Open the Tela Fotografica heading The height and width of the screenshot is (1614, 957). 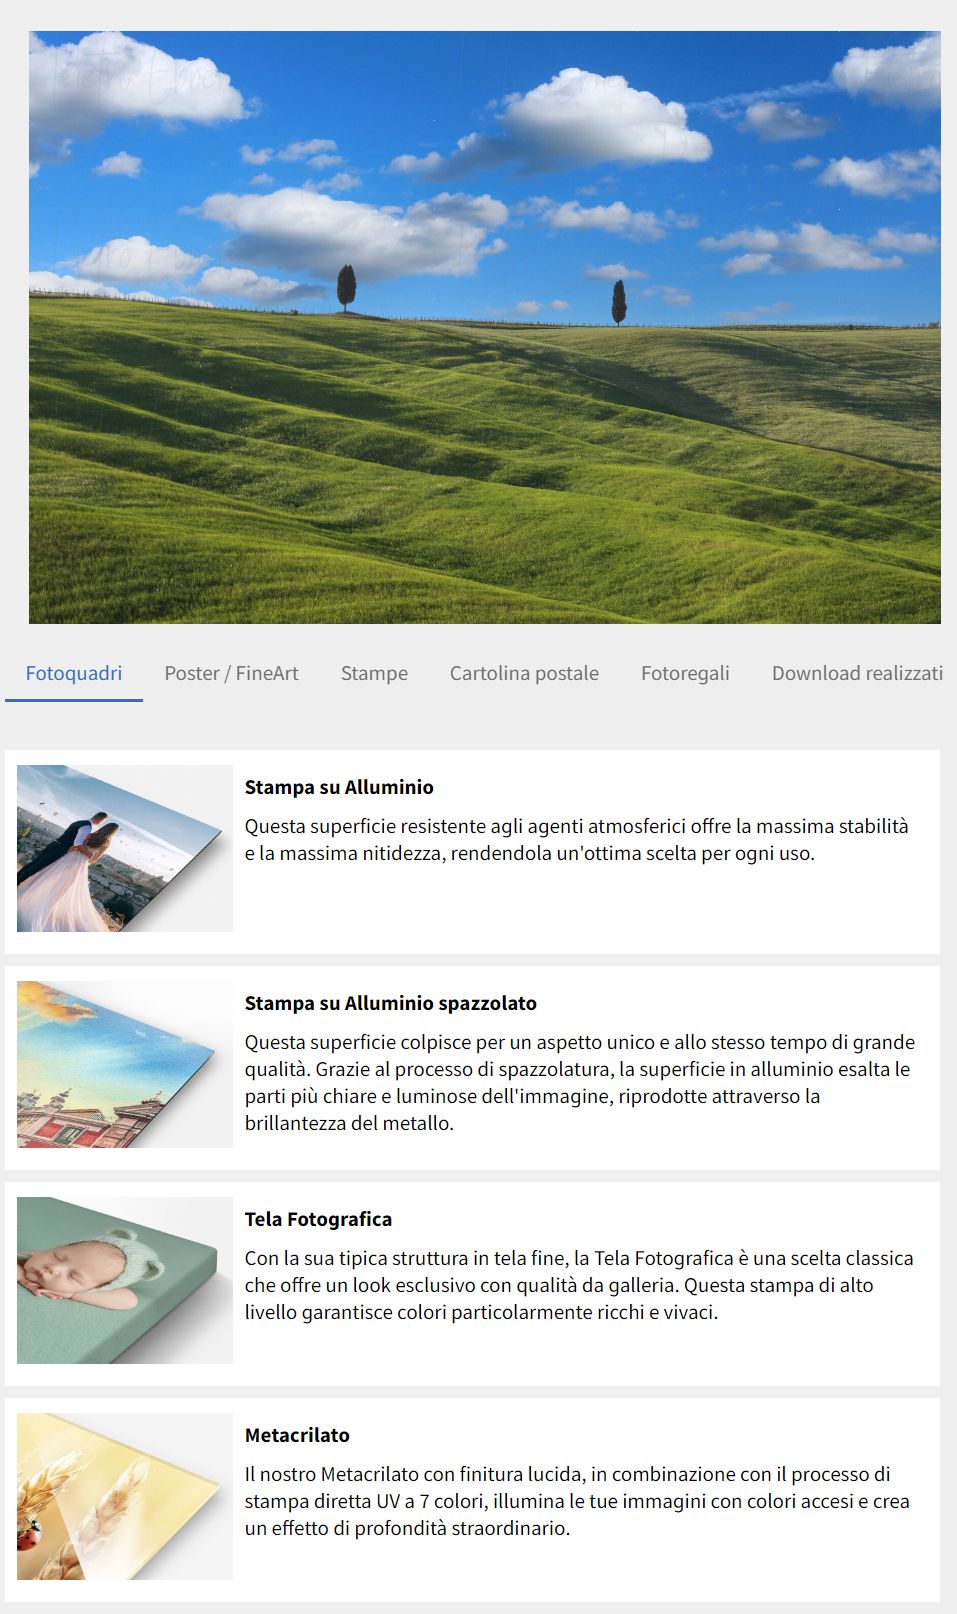318,1219
